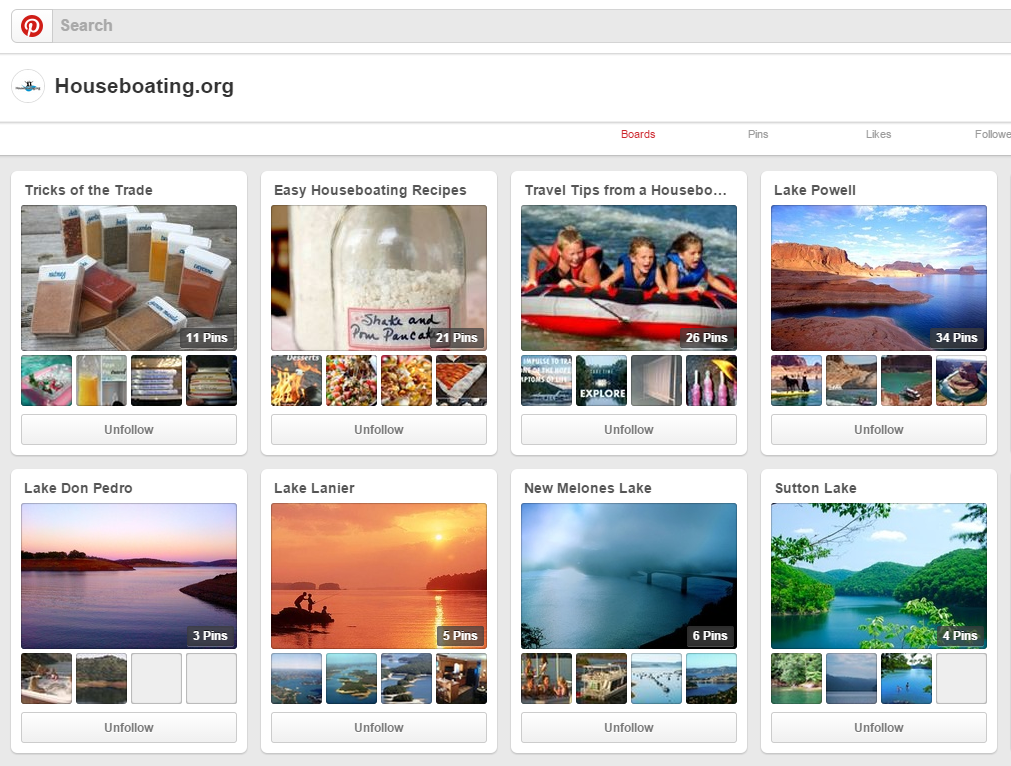The height and width of the screenshot is (766, 1011).
Task: Open the first aerial islands pin in Lake Lanier
Action: pos(297,678)
